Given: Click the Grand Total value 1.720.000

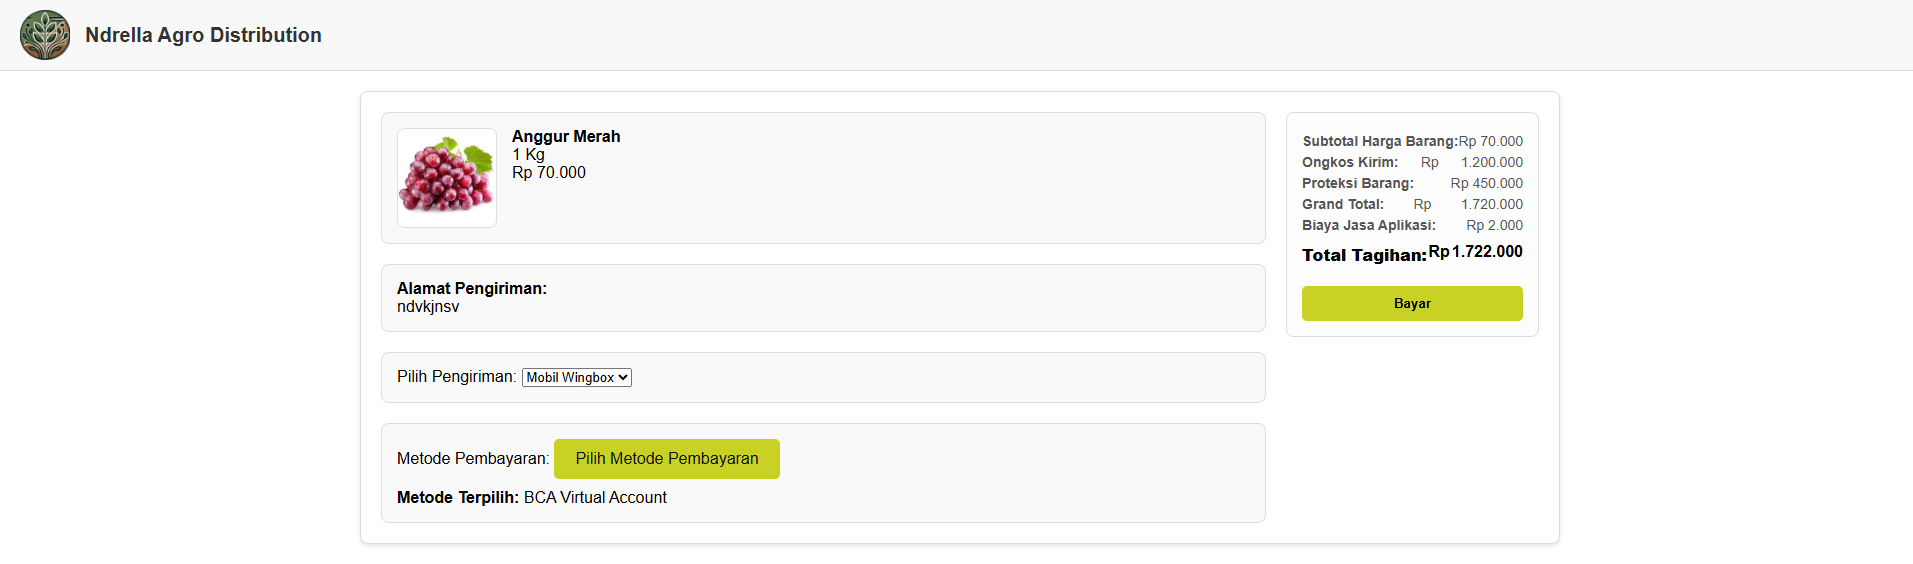Looking at the screenshot, I should [1492, 204].
